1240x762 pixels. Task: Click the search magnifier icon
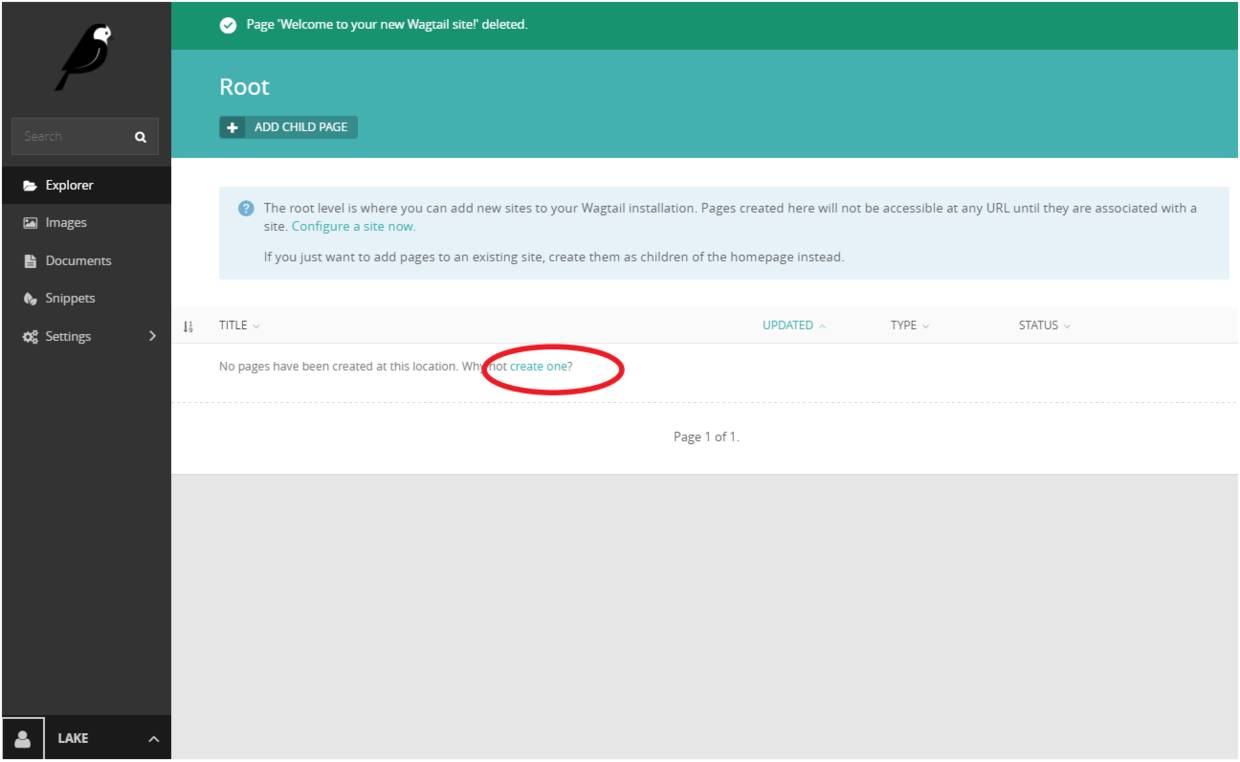click(140, 137)
